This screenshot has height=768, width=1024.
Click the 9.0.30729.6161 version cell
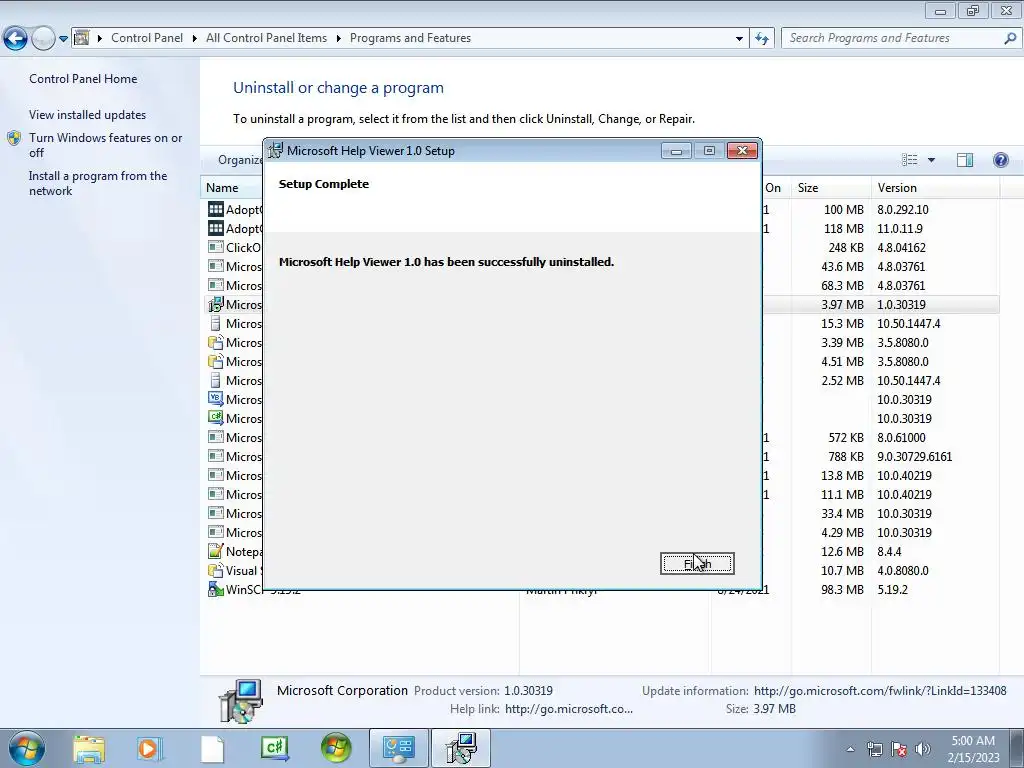pos(914,456)
